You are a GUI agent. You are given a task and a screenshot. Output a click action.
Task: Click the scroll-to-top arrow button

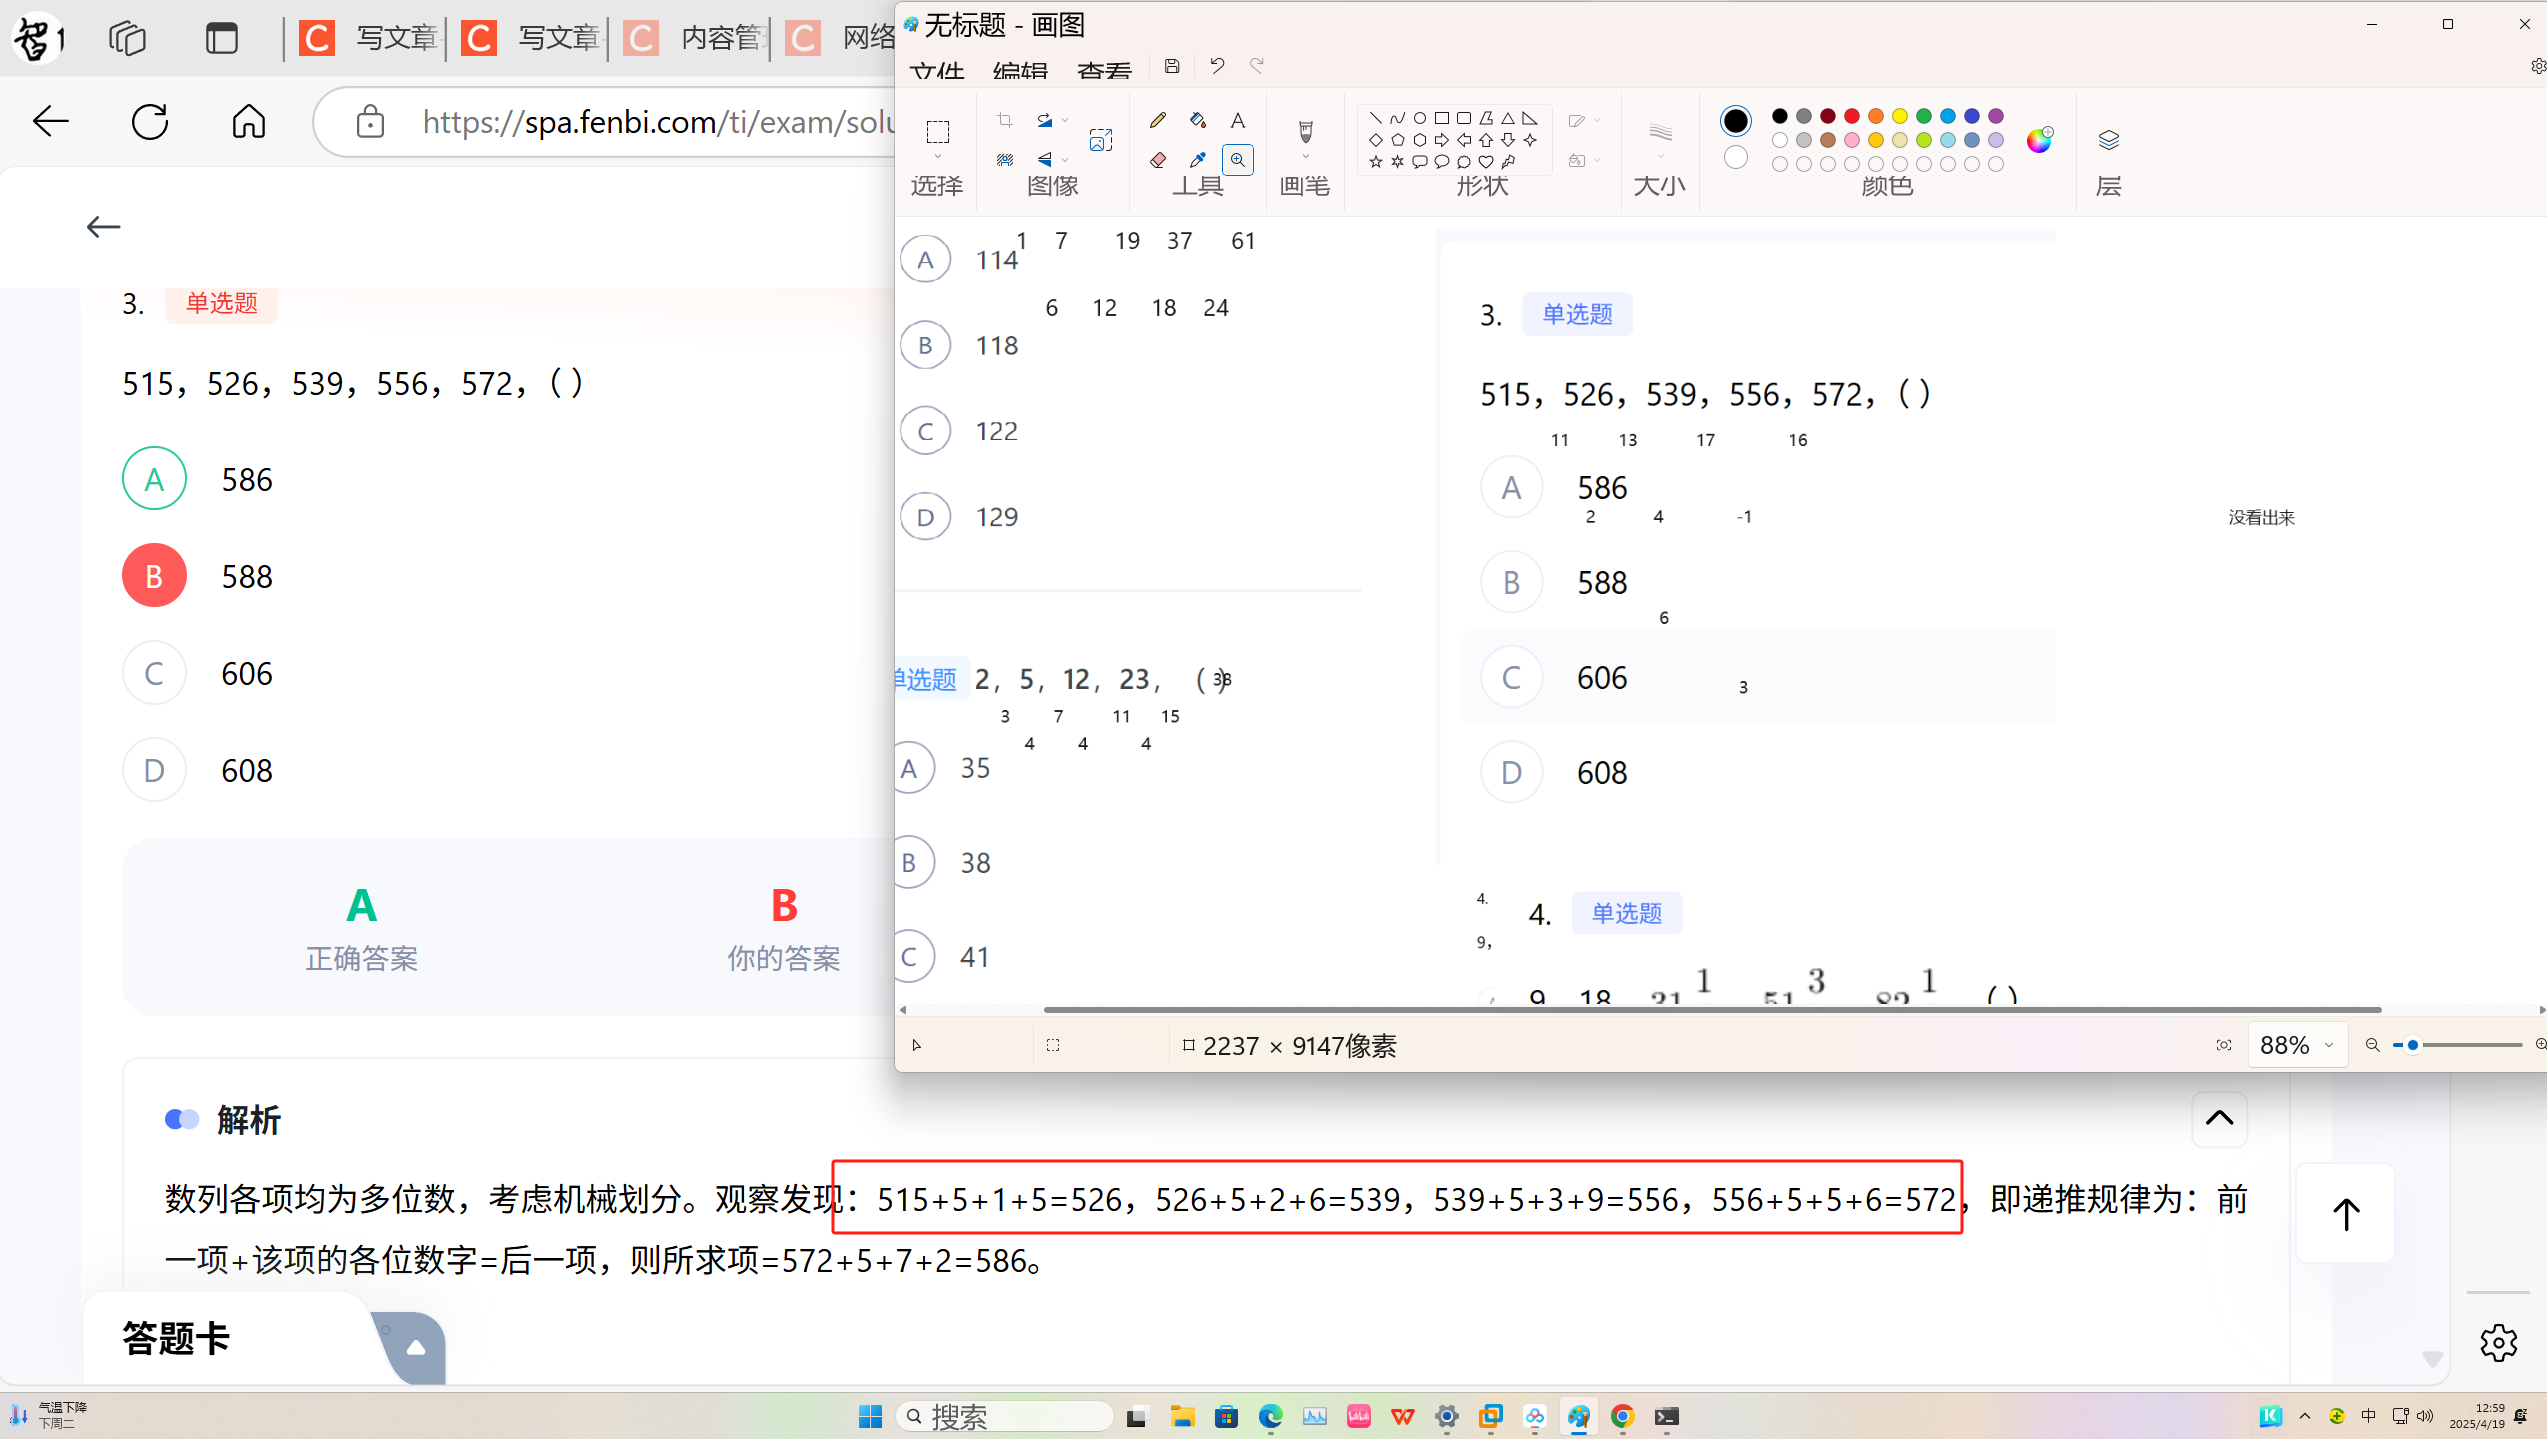click(2345, 1214)
